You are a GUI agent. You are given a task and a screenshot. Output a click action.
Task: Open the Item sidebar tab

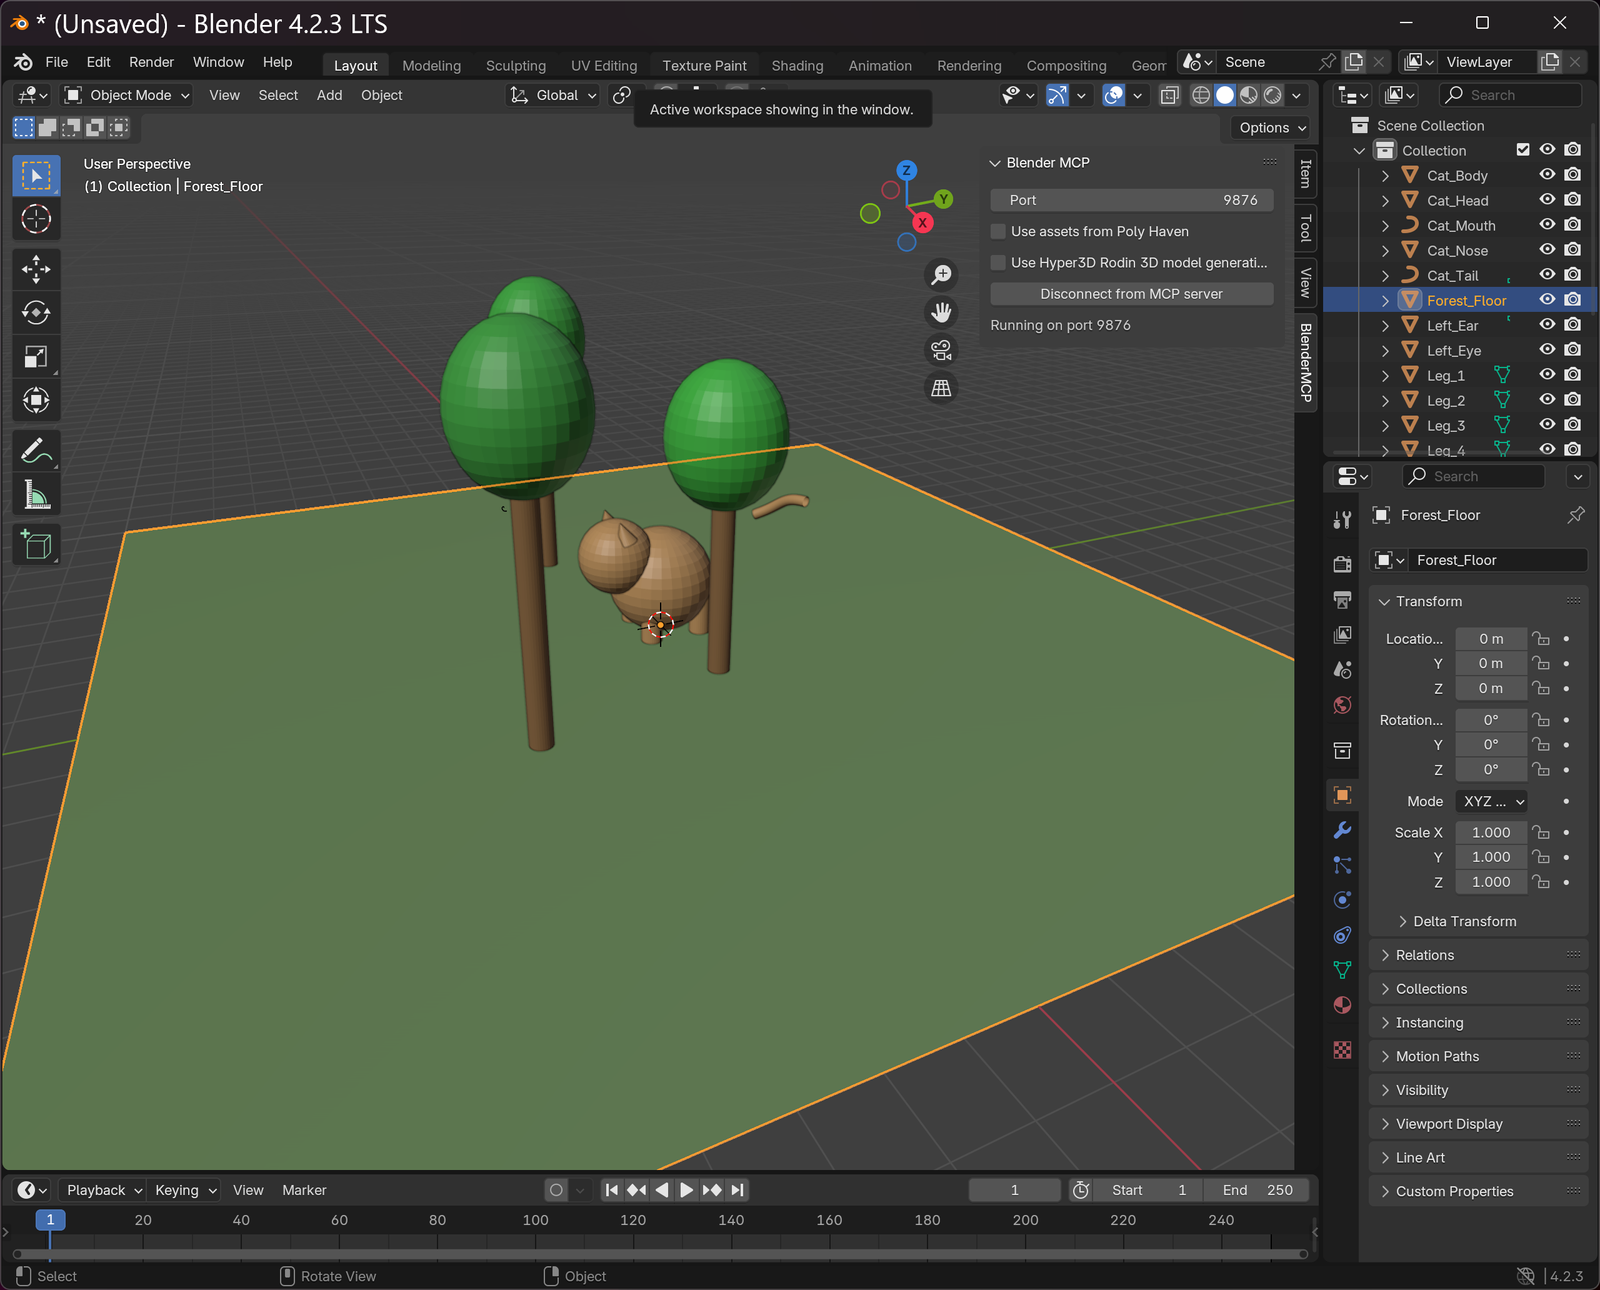pyautogui.click(x=1305, y=174)
